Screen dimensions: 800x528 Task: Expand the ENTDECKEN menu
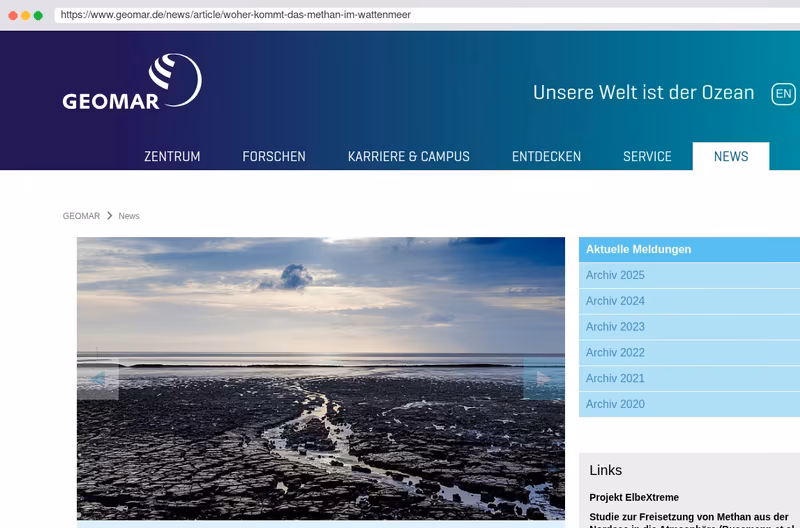click(546, 156)
